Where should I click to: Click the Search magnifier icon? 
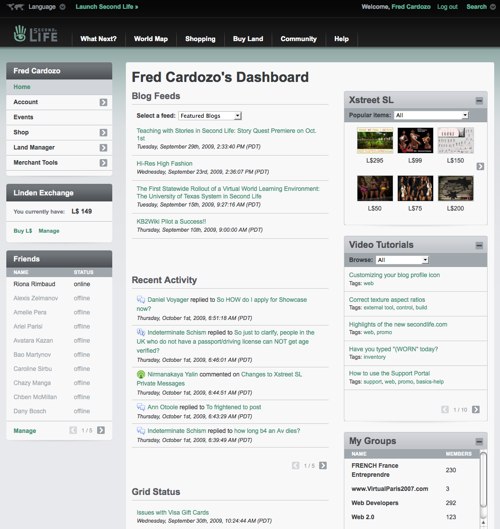point(493,7)
